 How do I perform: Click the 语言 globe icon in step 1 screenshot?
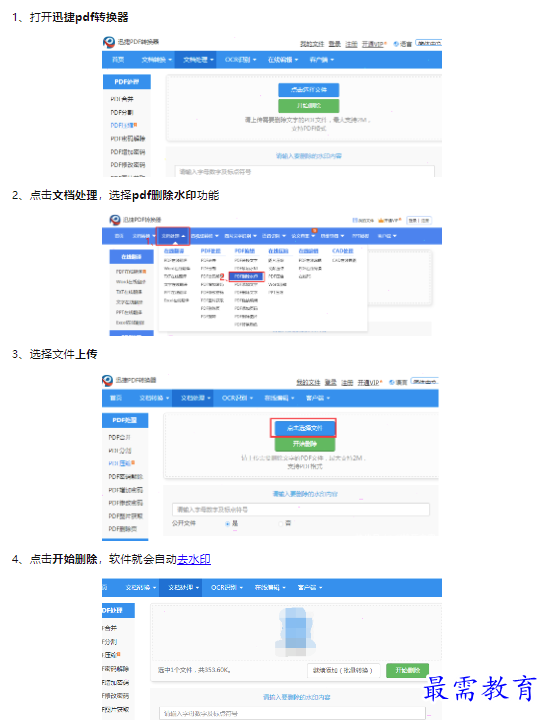[395, 44]
